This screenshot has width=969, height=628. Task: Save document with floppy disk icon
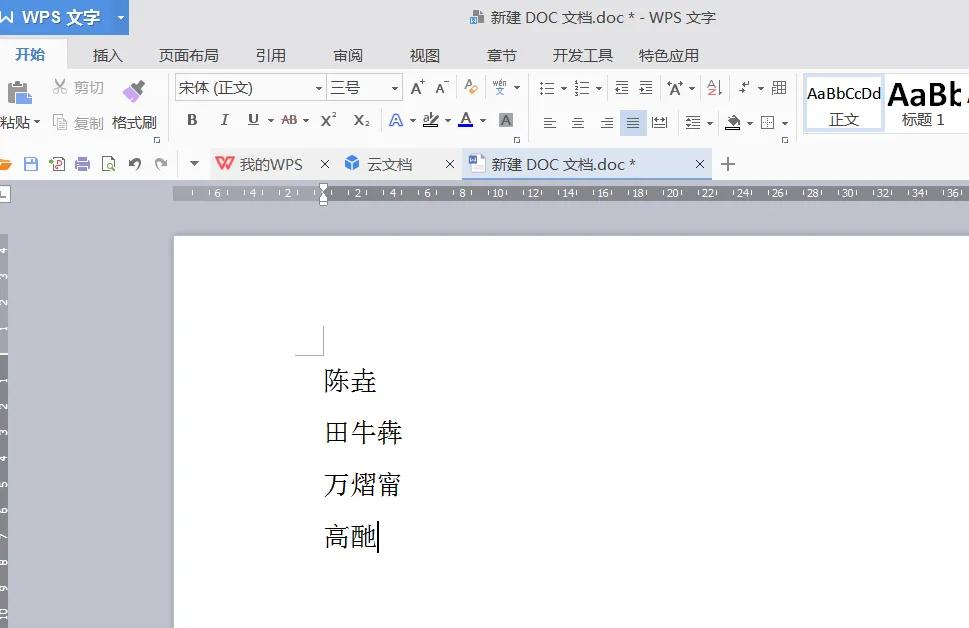[30, 164]
